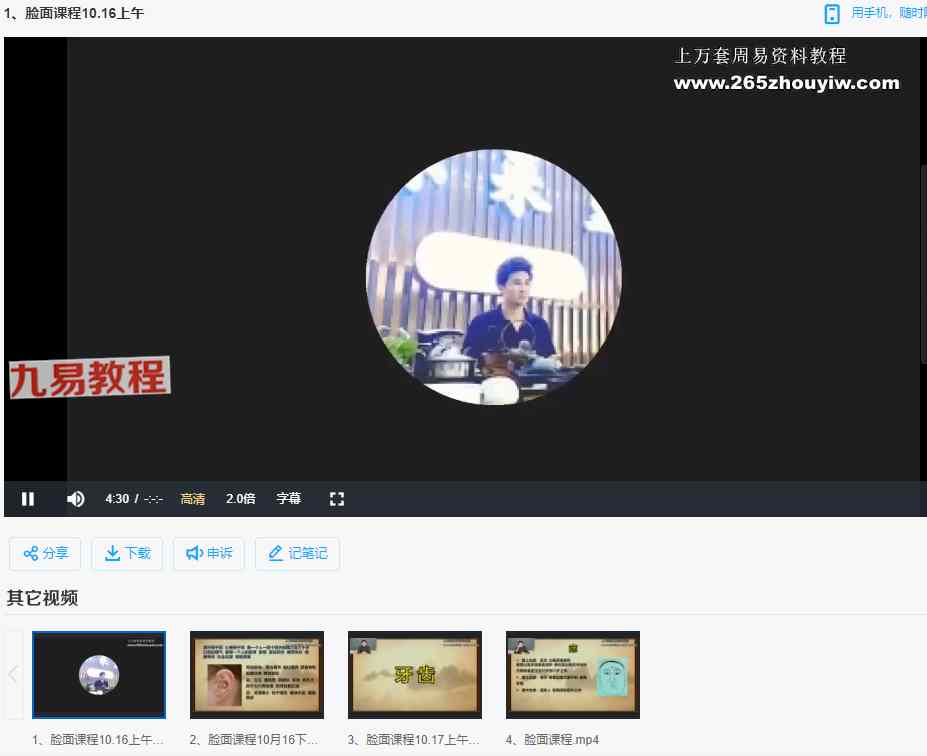
Task: Click the mobile phone icon at top right
Action: tap(831, 14)
